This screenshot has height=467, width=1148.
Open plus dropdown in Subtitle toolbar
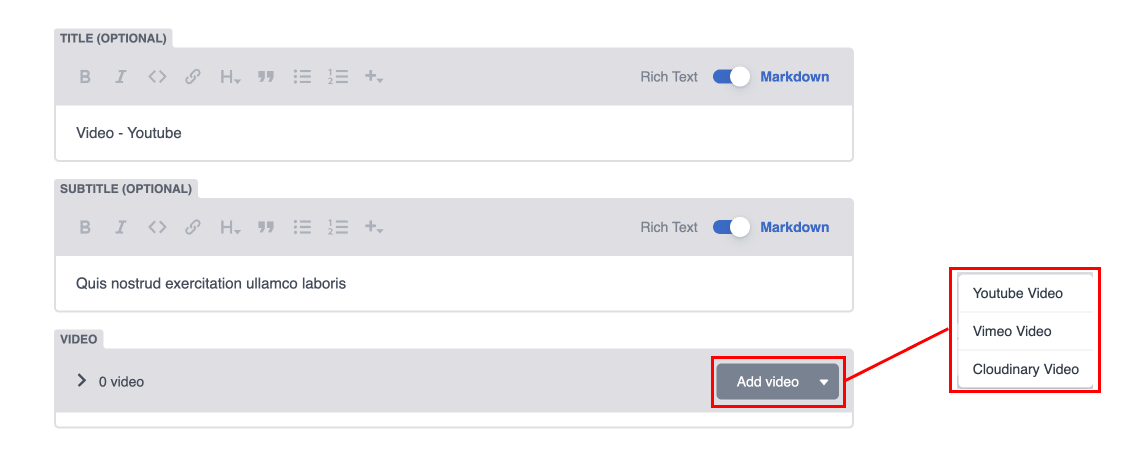point(374,227)
